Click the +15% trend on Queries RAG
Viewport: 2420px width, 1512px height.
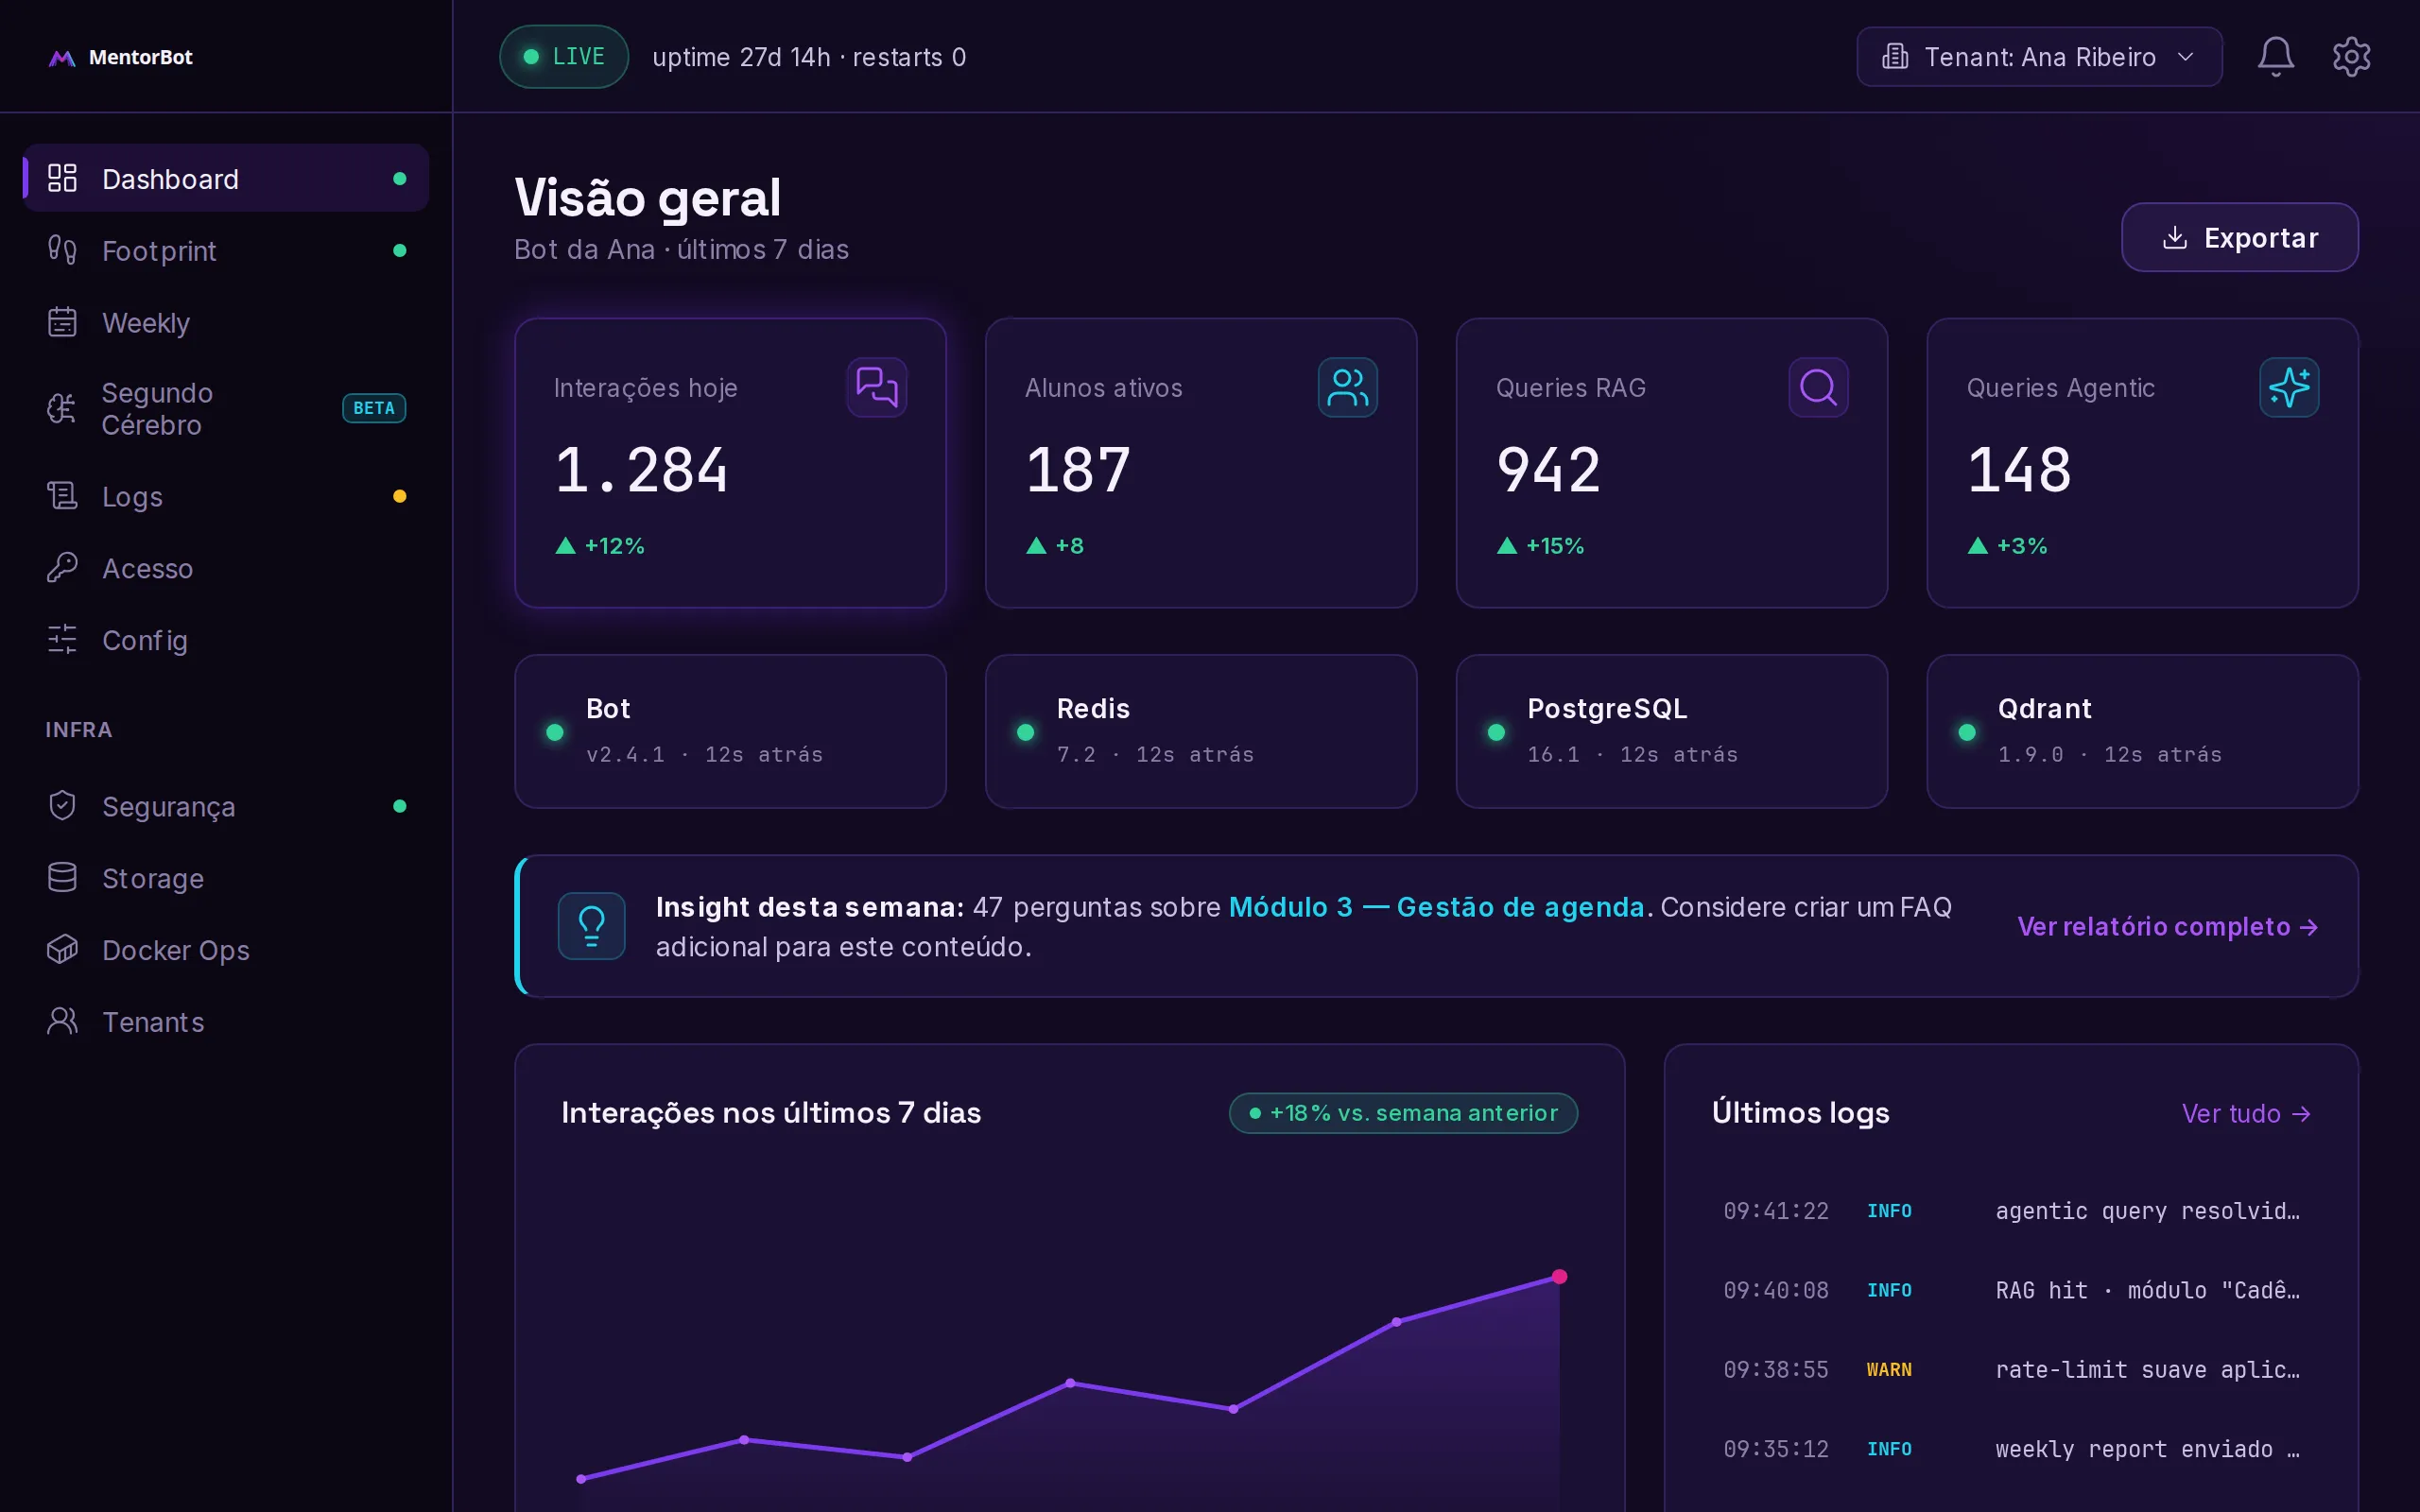pyautogui.click(x=1541, y=546)
